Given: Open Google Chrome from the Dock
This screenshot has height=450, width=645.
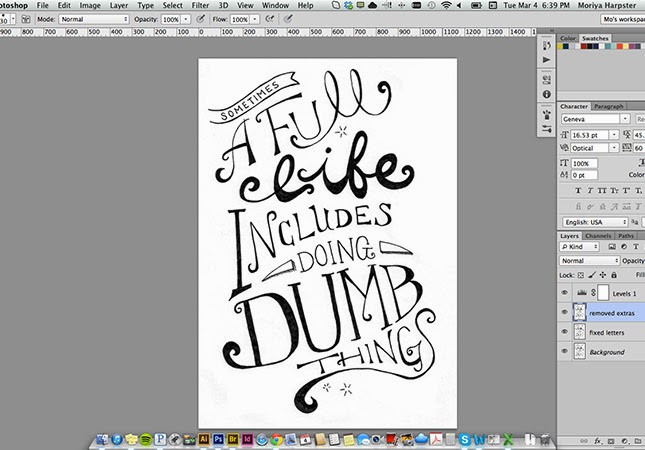Looking at the screenshot, I should click(x=276, y=440).
